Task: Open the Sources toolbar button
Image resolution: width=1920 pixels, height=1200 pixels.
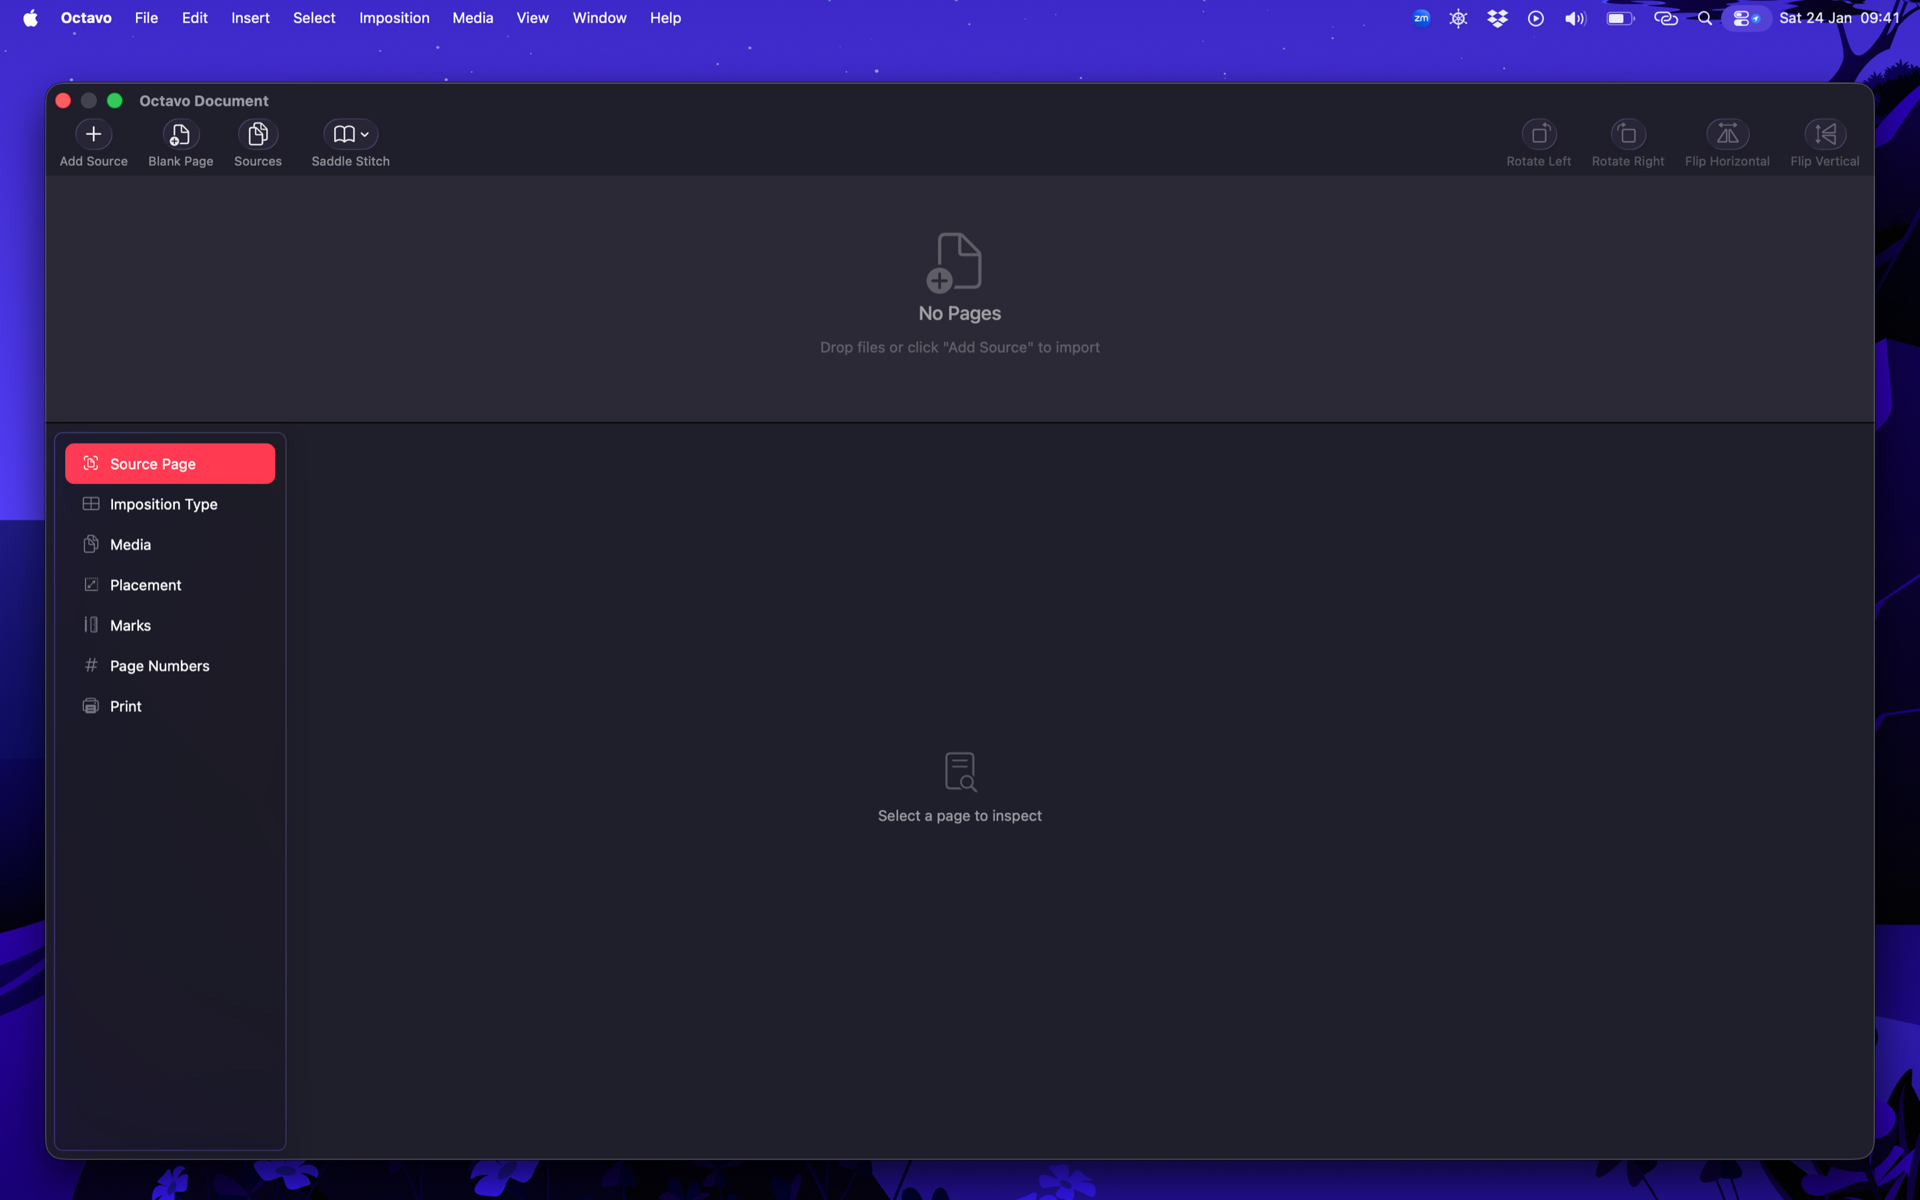Action: 257,134
